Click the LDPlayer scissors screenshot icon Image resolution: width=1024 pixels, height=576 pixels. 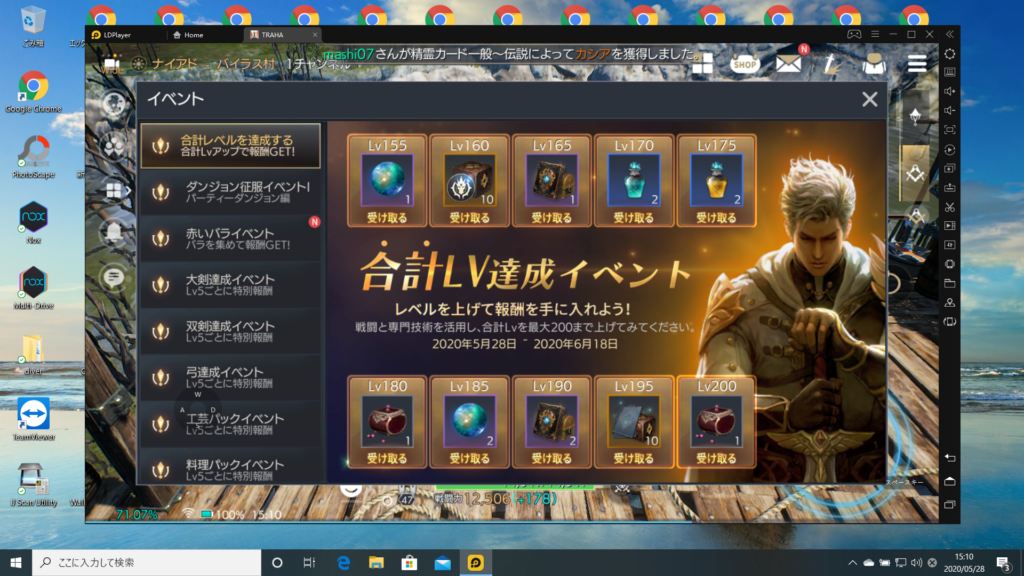(x=949, y=206)
